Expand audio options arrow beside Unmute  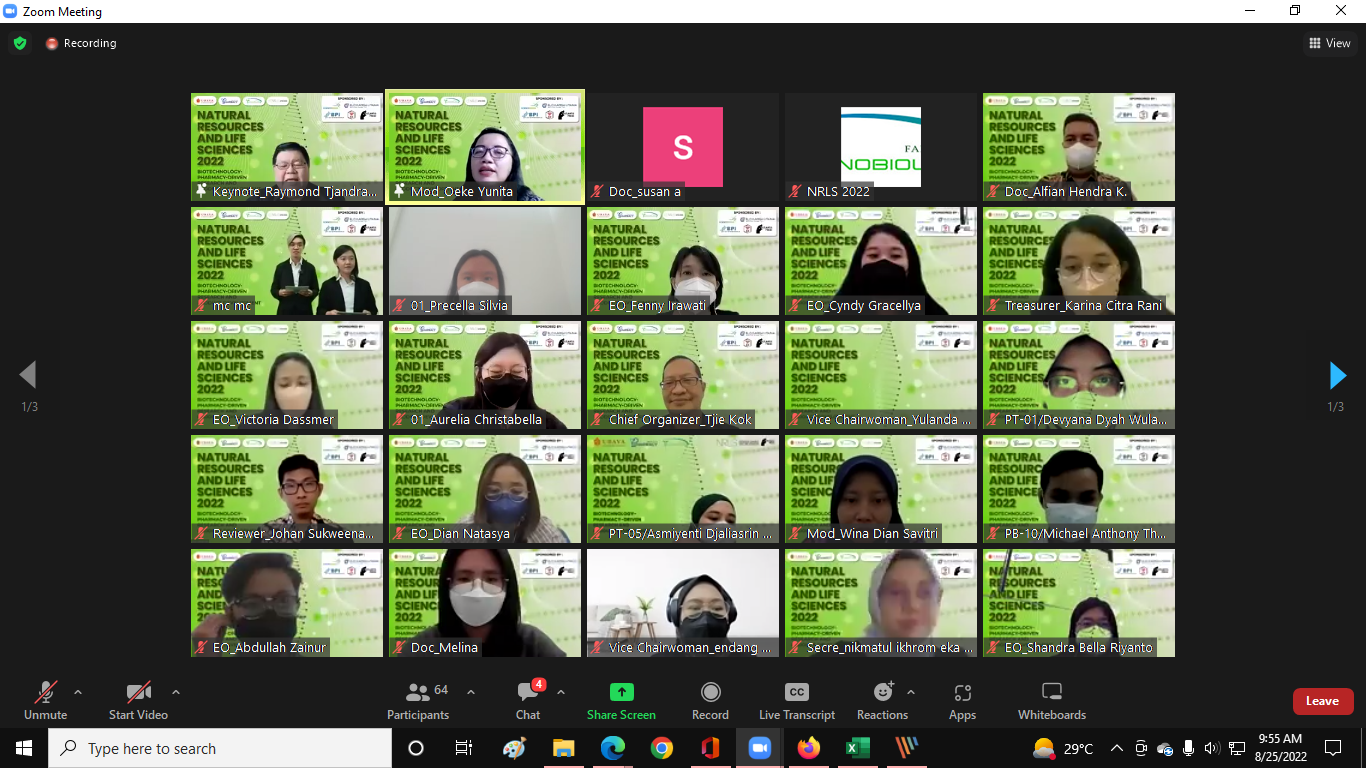point(78,692)
